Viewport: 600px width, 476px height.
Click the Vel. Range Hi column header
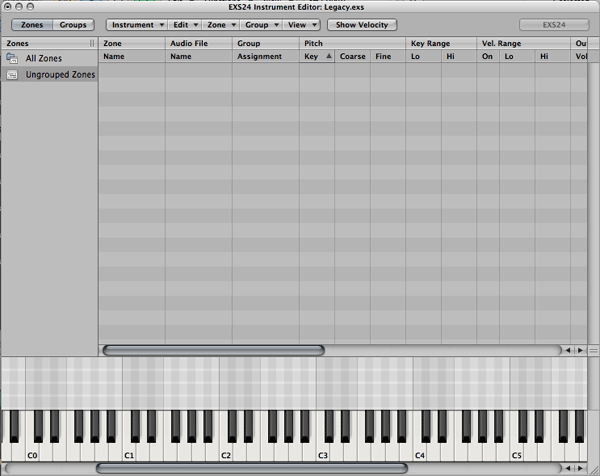point(553,56)
